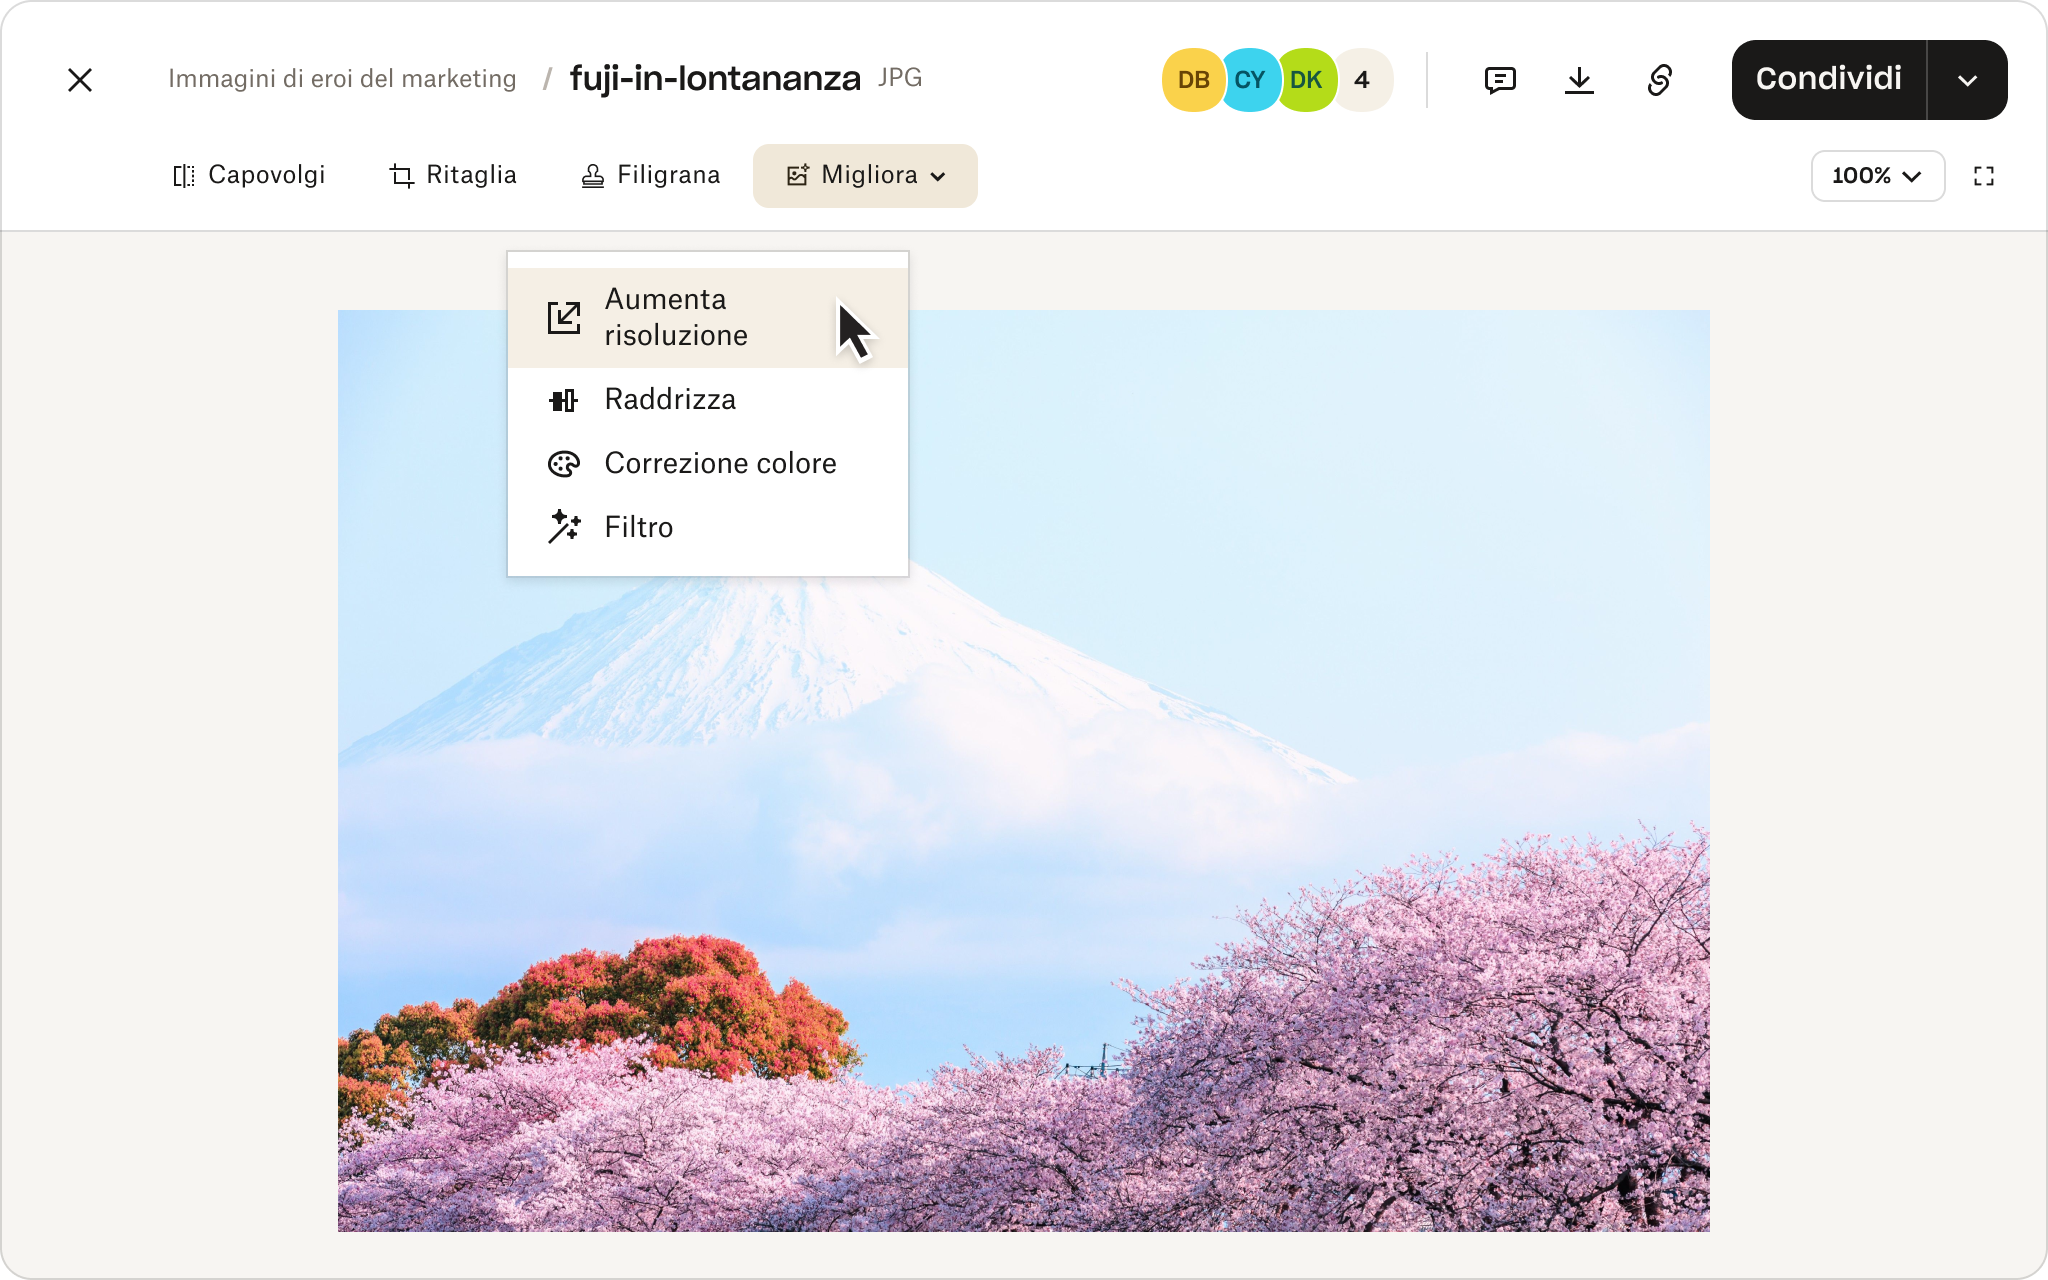Select the DK user avatar
2048x1280 pixels.
pos(1306,80)
